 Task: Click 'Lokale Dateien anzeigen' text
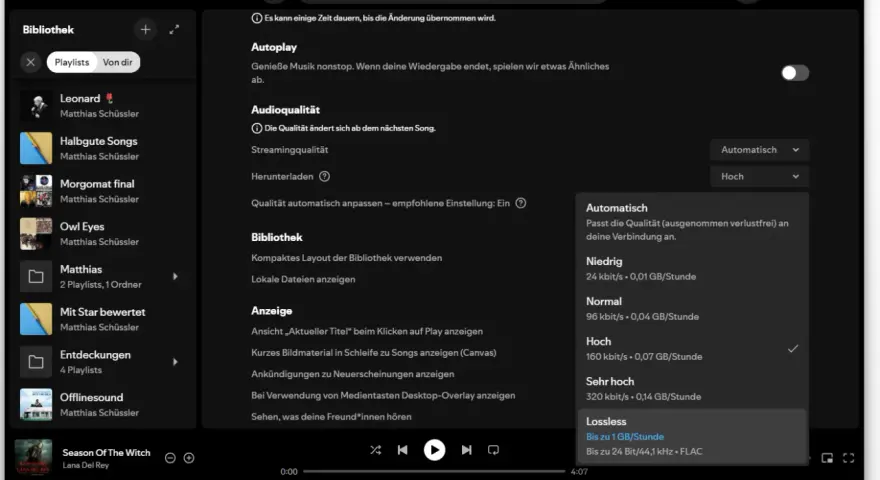pyautogui.click(x=303, y=280)
